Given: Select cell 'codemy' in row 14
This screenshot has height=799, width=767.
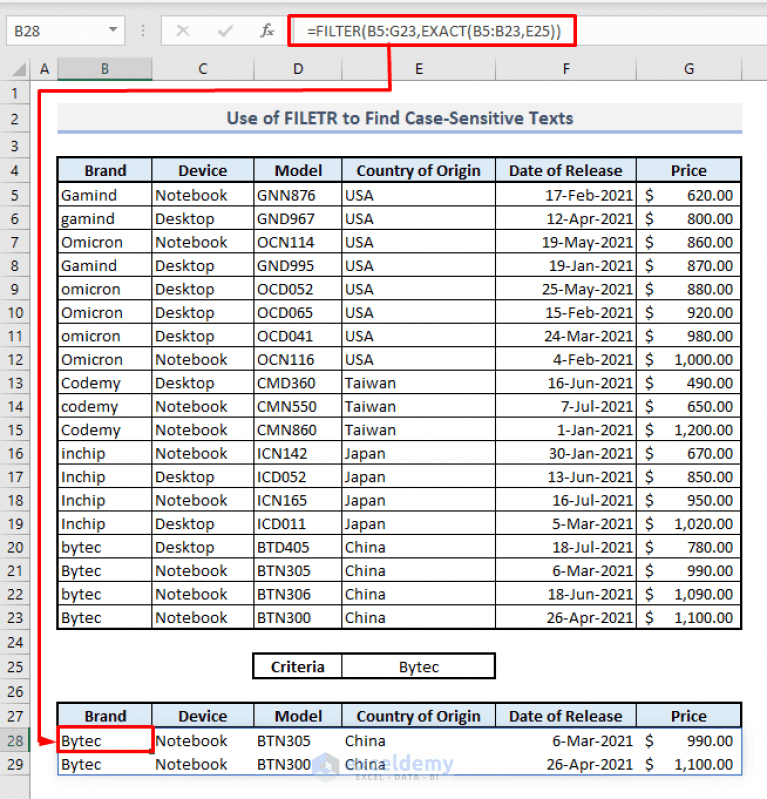Looking at the screenshot, I should 105,407.
